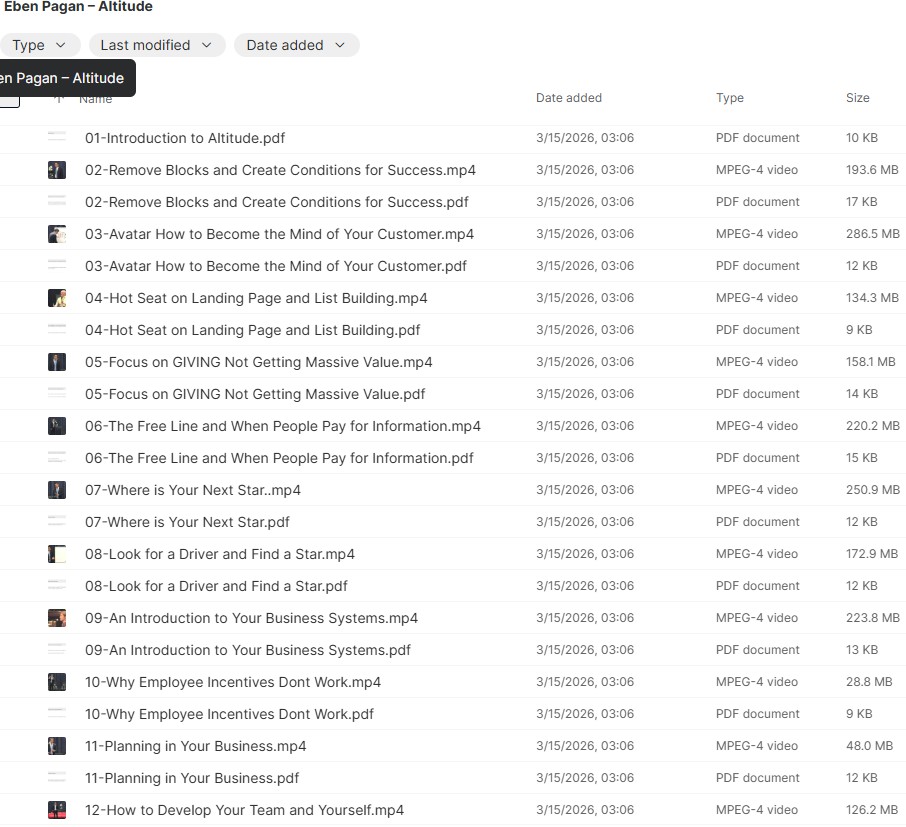
Task: Sort by the Date added column header
Action: click(x=568, y=98)
